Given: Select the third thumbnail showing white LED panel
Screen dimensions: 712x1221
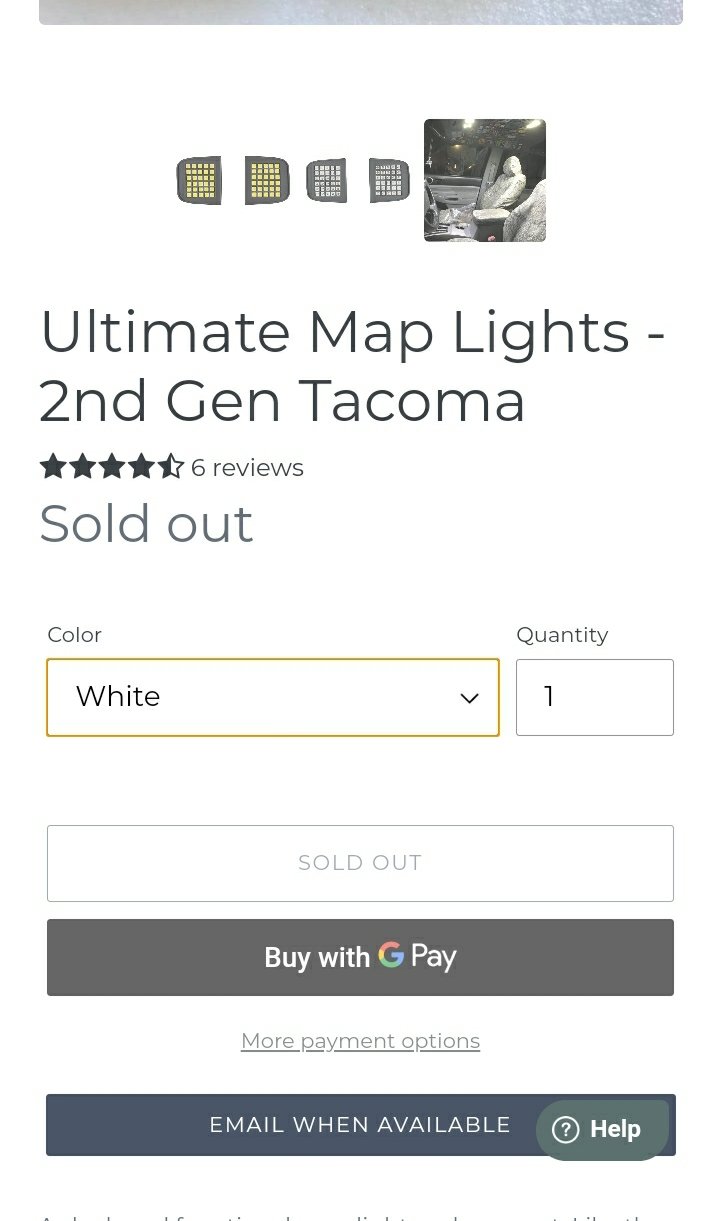Looking at the screenshot, I should [x=327, y=181].
